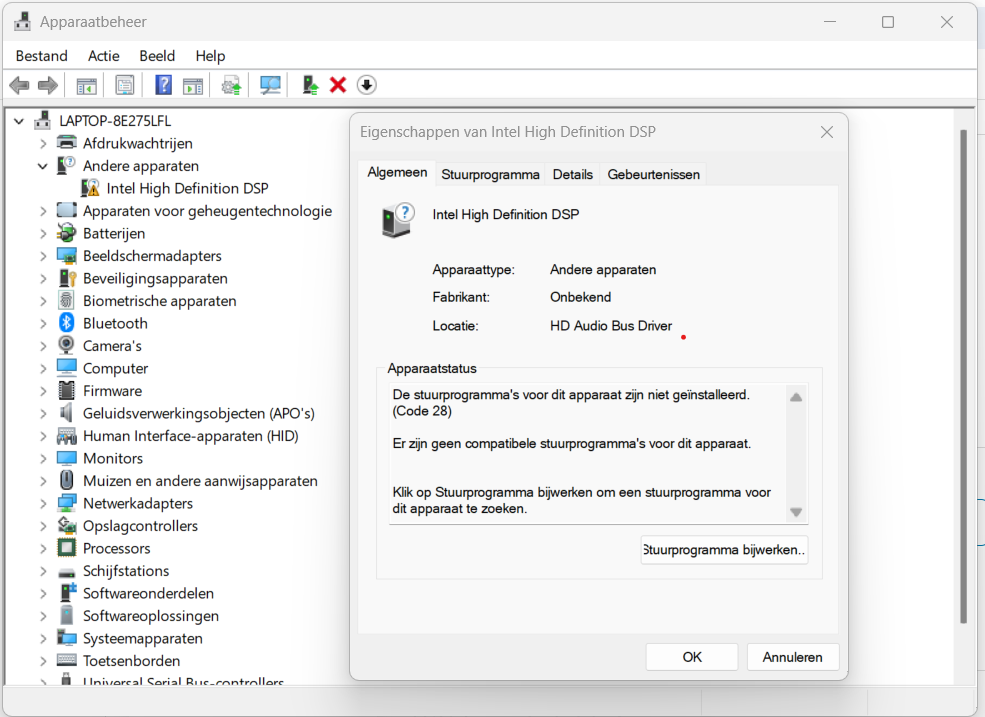Screen dimensions: 985x717
Task: Select Intel High Definition DSP in tree
Action: (x=187, y=188)
